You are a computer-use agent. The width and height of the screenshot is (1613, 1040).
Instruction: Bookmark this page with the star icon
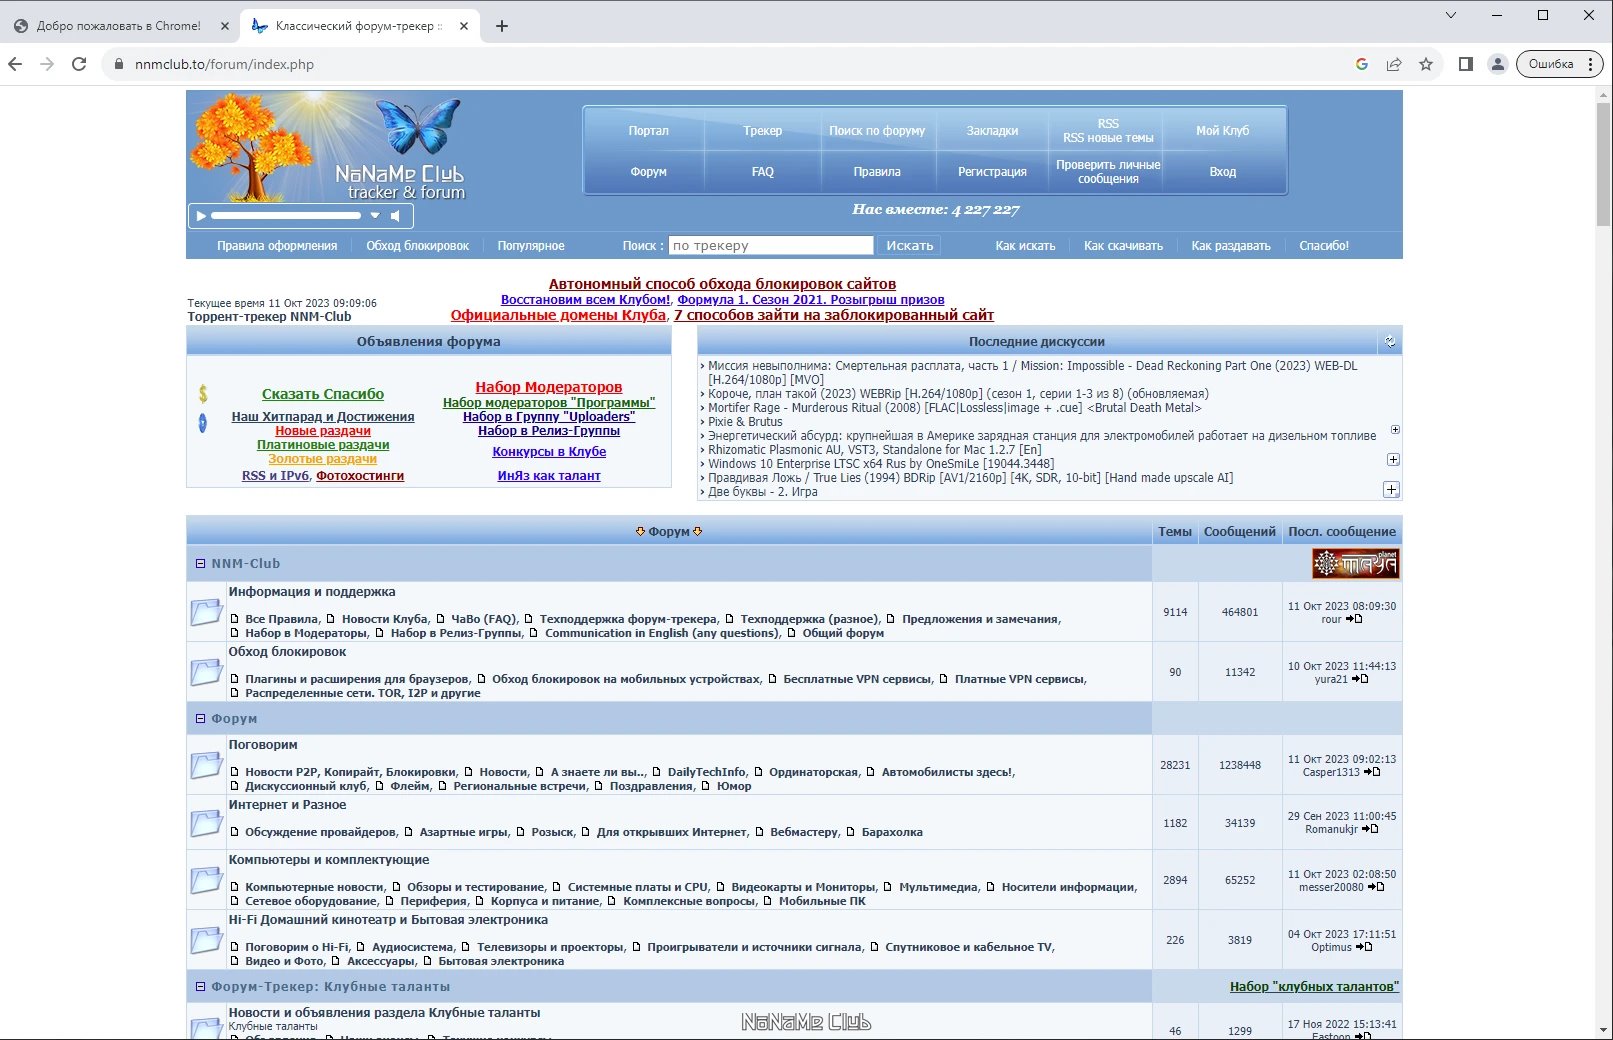tap(1426, 64)
